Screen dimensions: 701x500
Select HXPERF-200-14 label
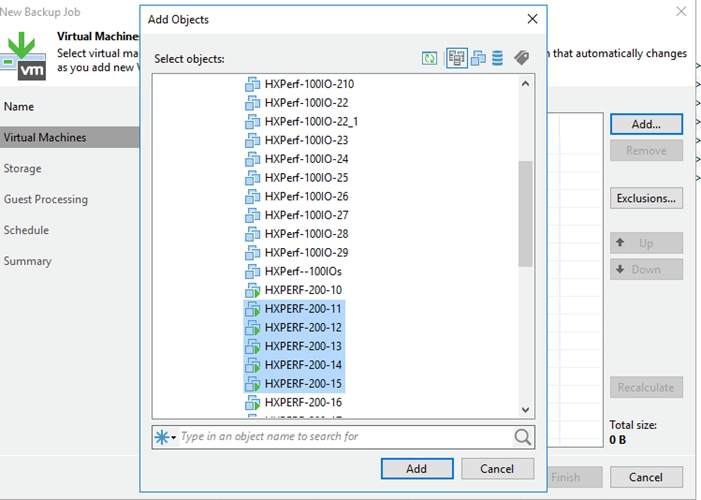coord(303,365)
